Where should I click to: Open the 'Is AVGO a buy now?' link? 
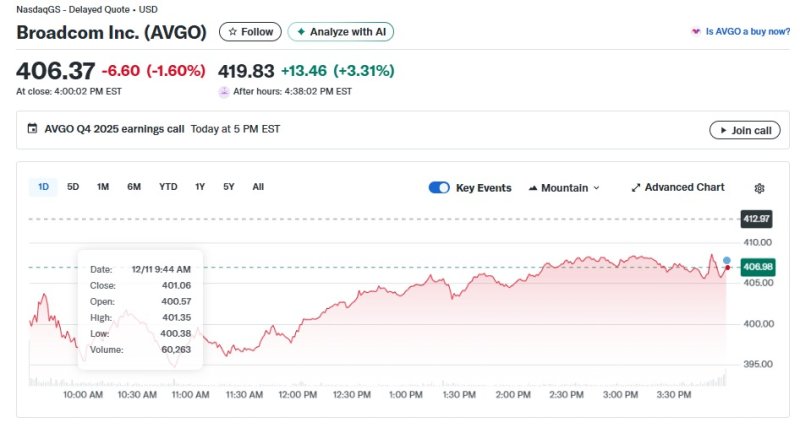tap(744, 32)
